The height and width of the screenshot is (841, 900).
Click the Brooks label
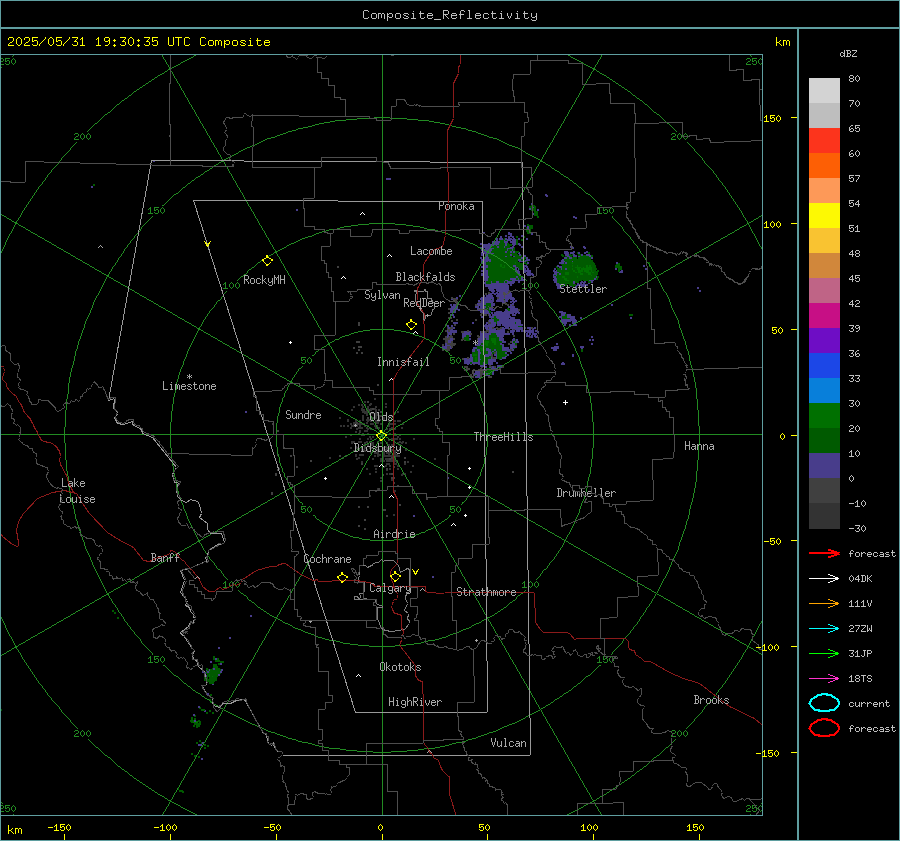[711, 700]
